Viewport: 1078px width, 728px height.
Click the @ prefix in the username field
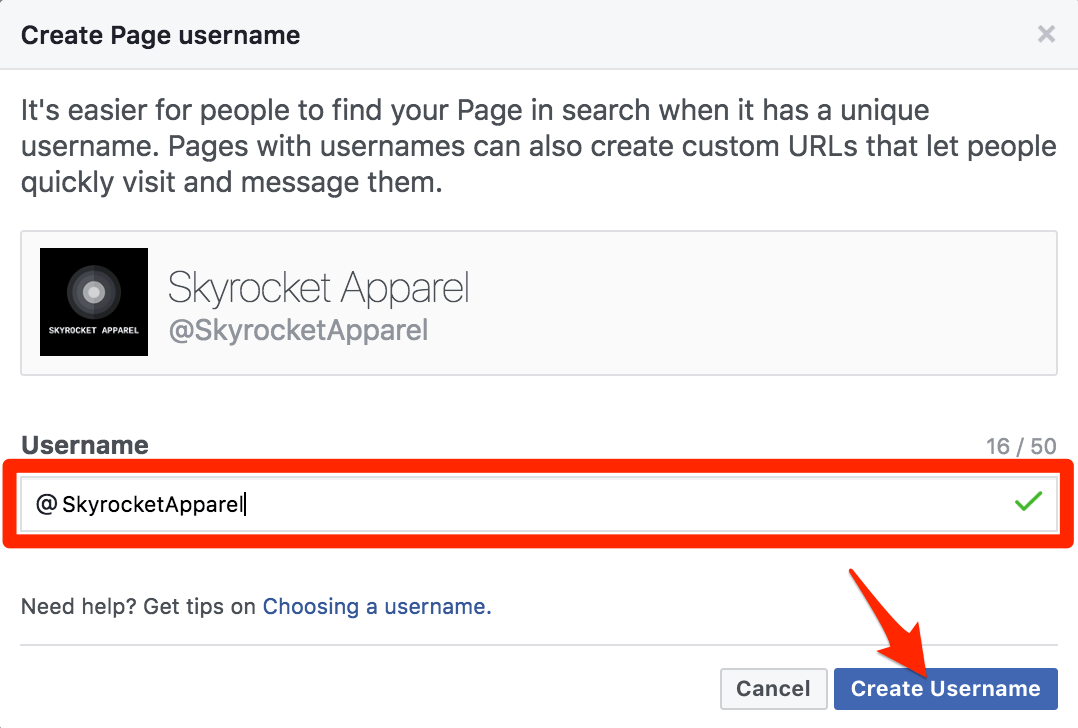point(46,505)
